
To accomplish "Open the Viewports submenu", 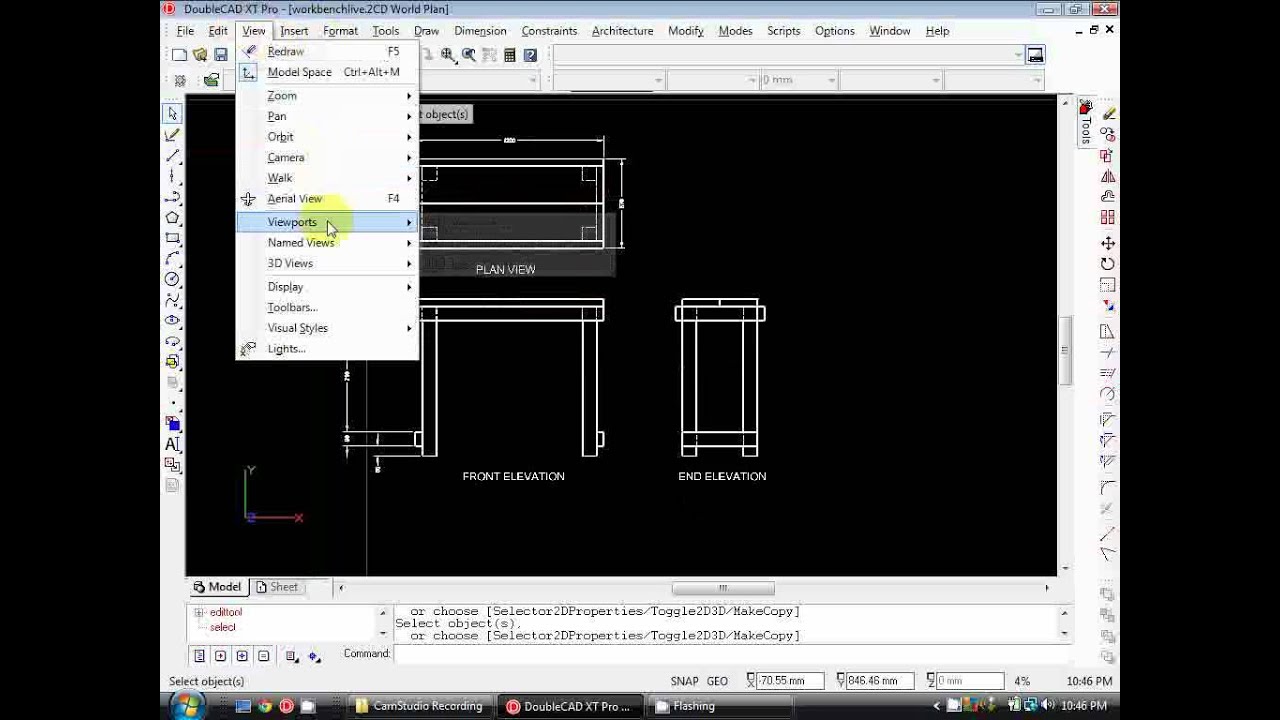I will tap(327, 222).
